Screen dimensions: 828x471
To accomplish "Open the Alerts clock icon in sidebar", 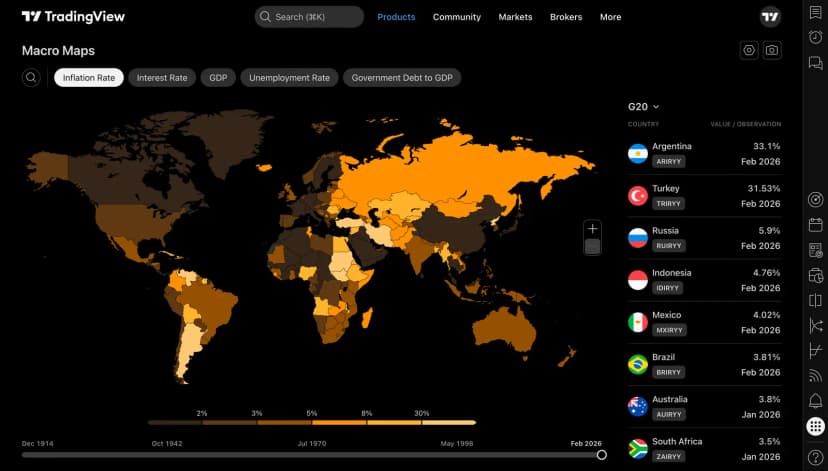I will point(815,38).
